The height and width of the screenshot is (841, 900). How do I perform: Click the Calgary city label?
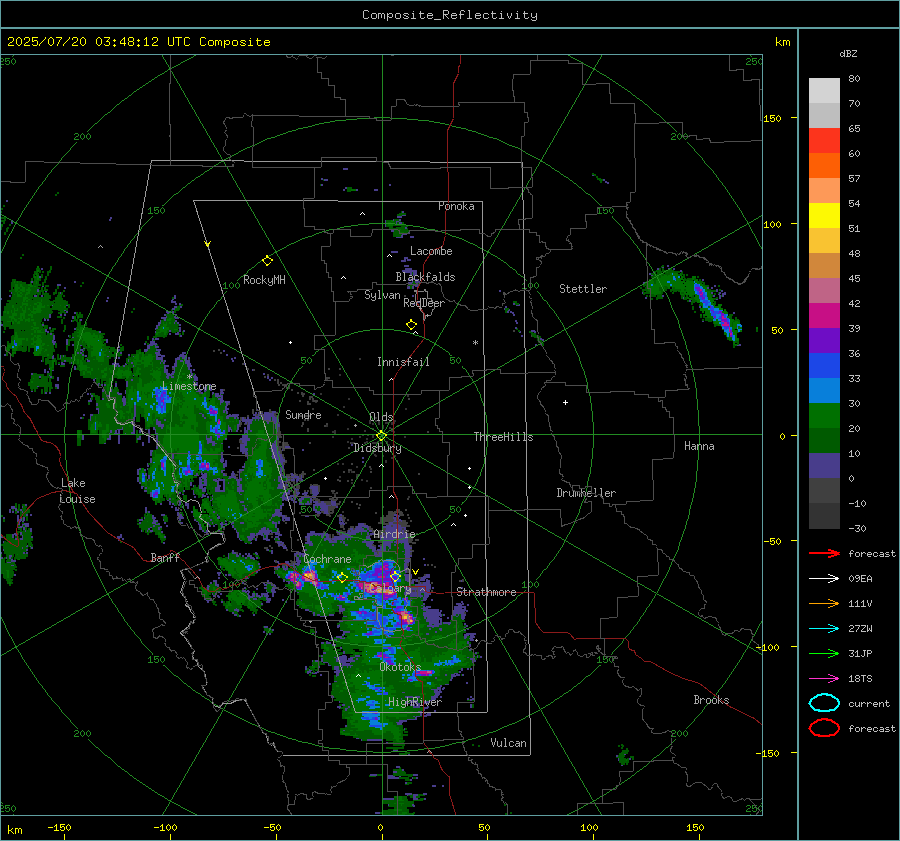coord(390,589)
